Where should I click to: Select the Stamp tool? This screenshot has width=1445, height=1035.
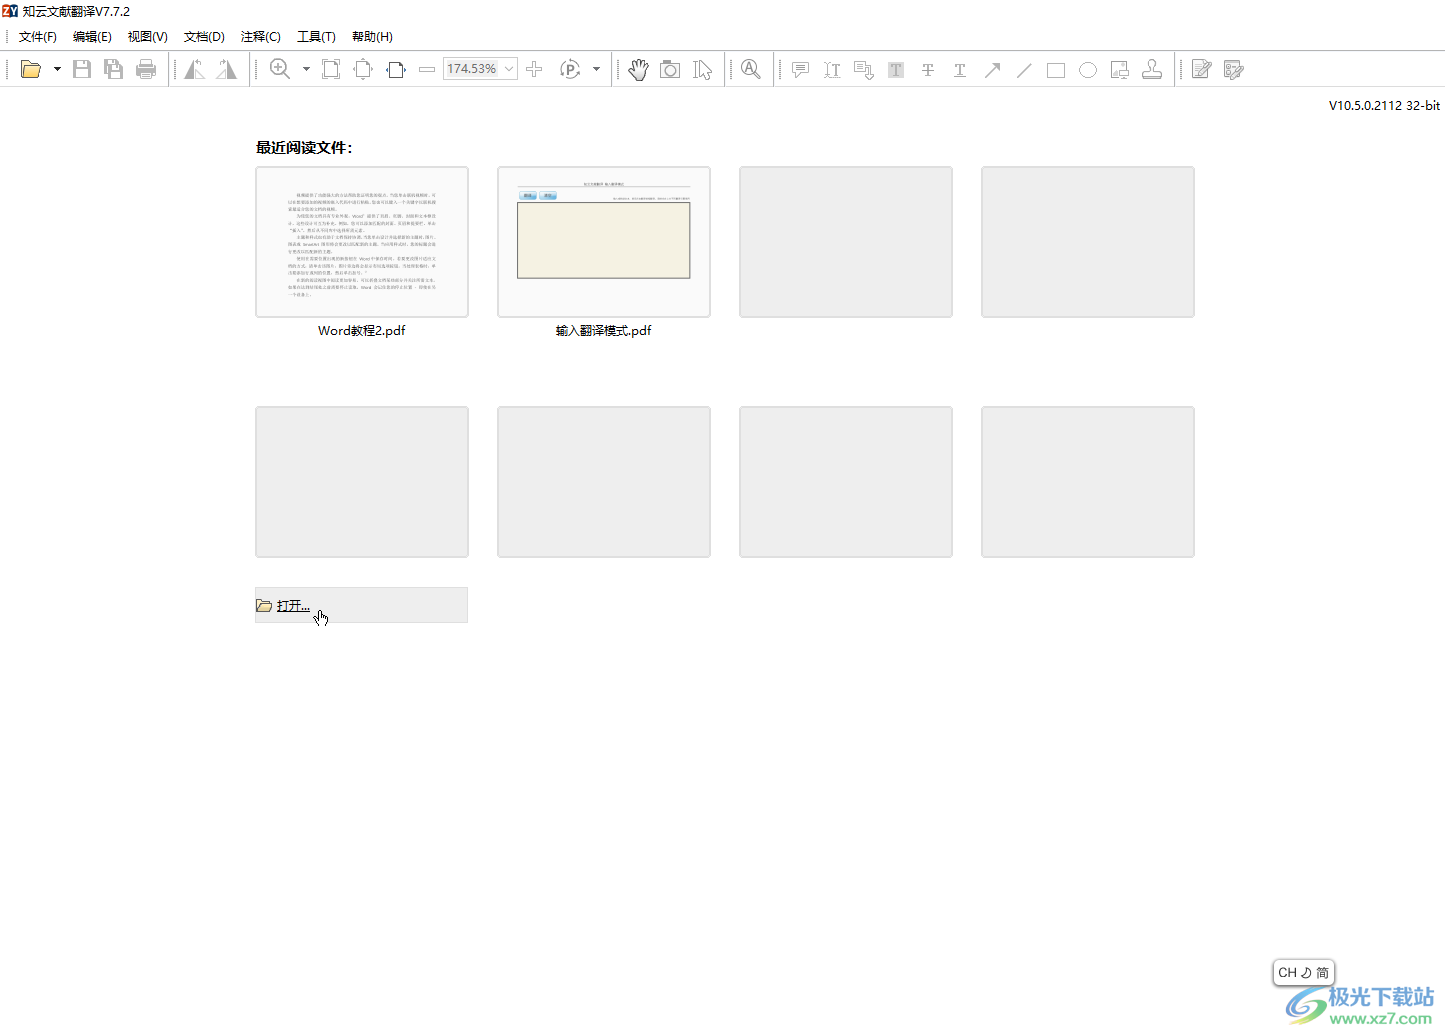(x=1152, y=69)
